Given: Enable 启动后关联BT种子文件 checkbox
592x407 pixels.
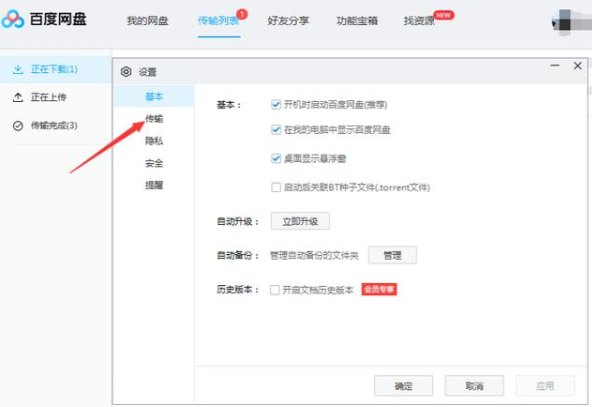Looking at the screenshot, I should coord(276,187).
